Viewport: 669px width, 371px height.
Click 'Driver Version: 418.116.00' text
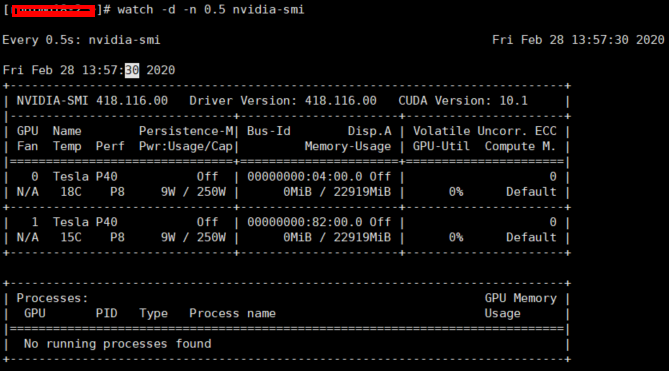coord(283,101)
